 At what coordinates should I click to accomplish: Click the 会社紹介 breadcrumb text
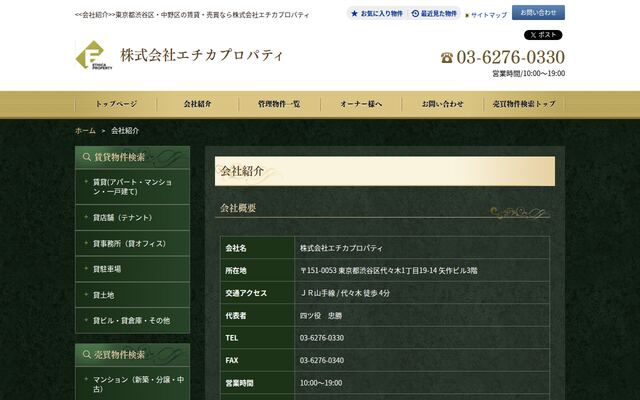pos(125,131)
